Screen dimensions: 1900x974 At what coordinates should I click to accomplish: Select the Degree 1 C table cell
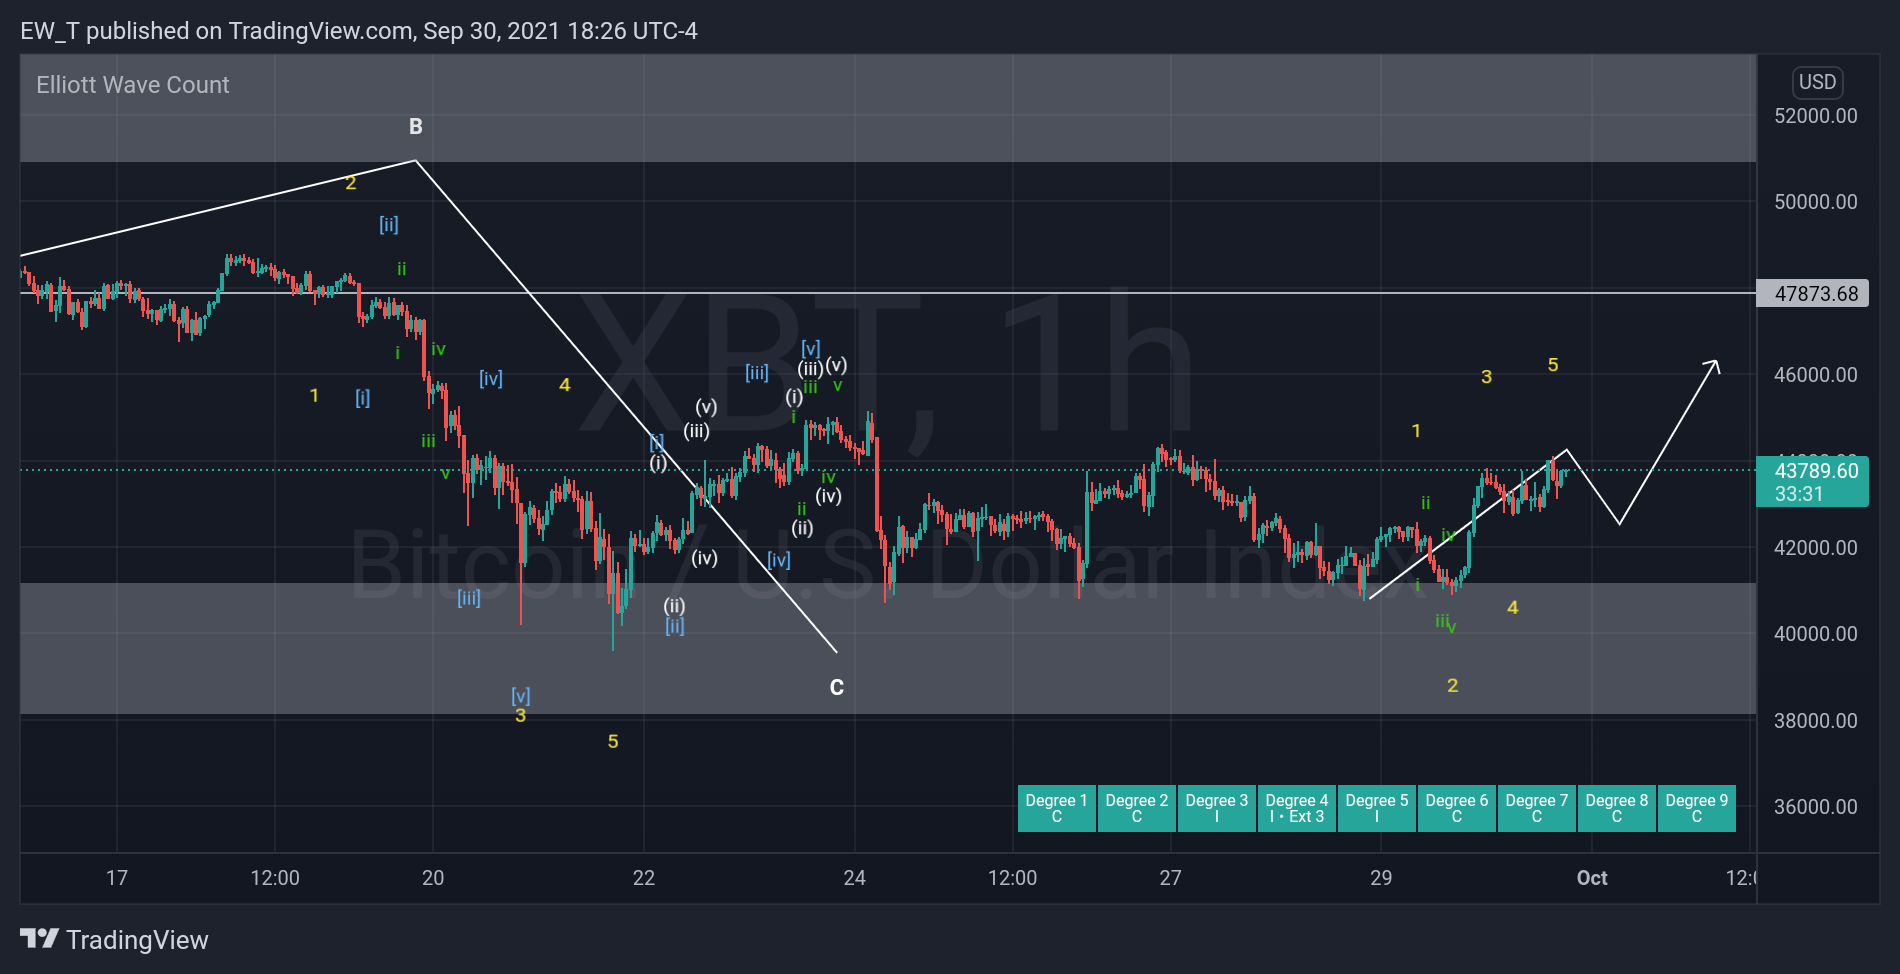1056,808
